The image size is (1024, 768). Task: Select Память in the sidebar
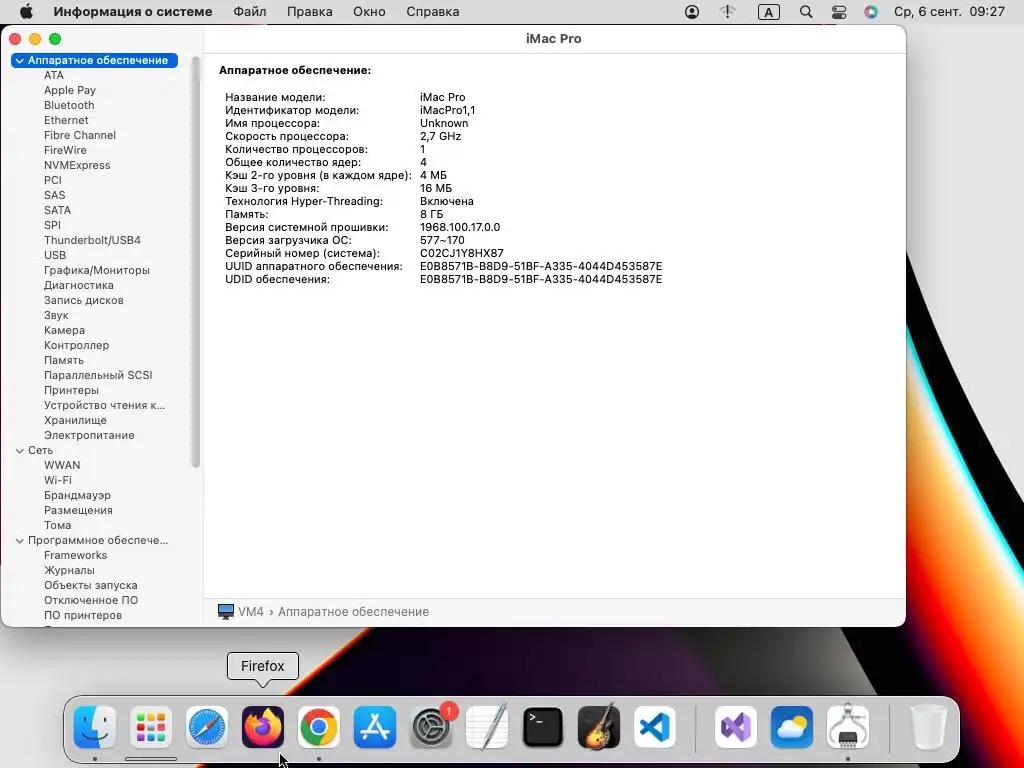pos(63,360)
